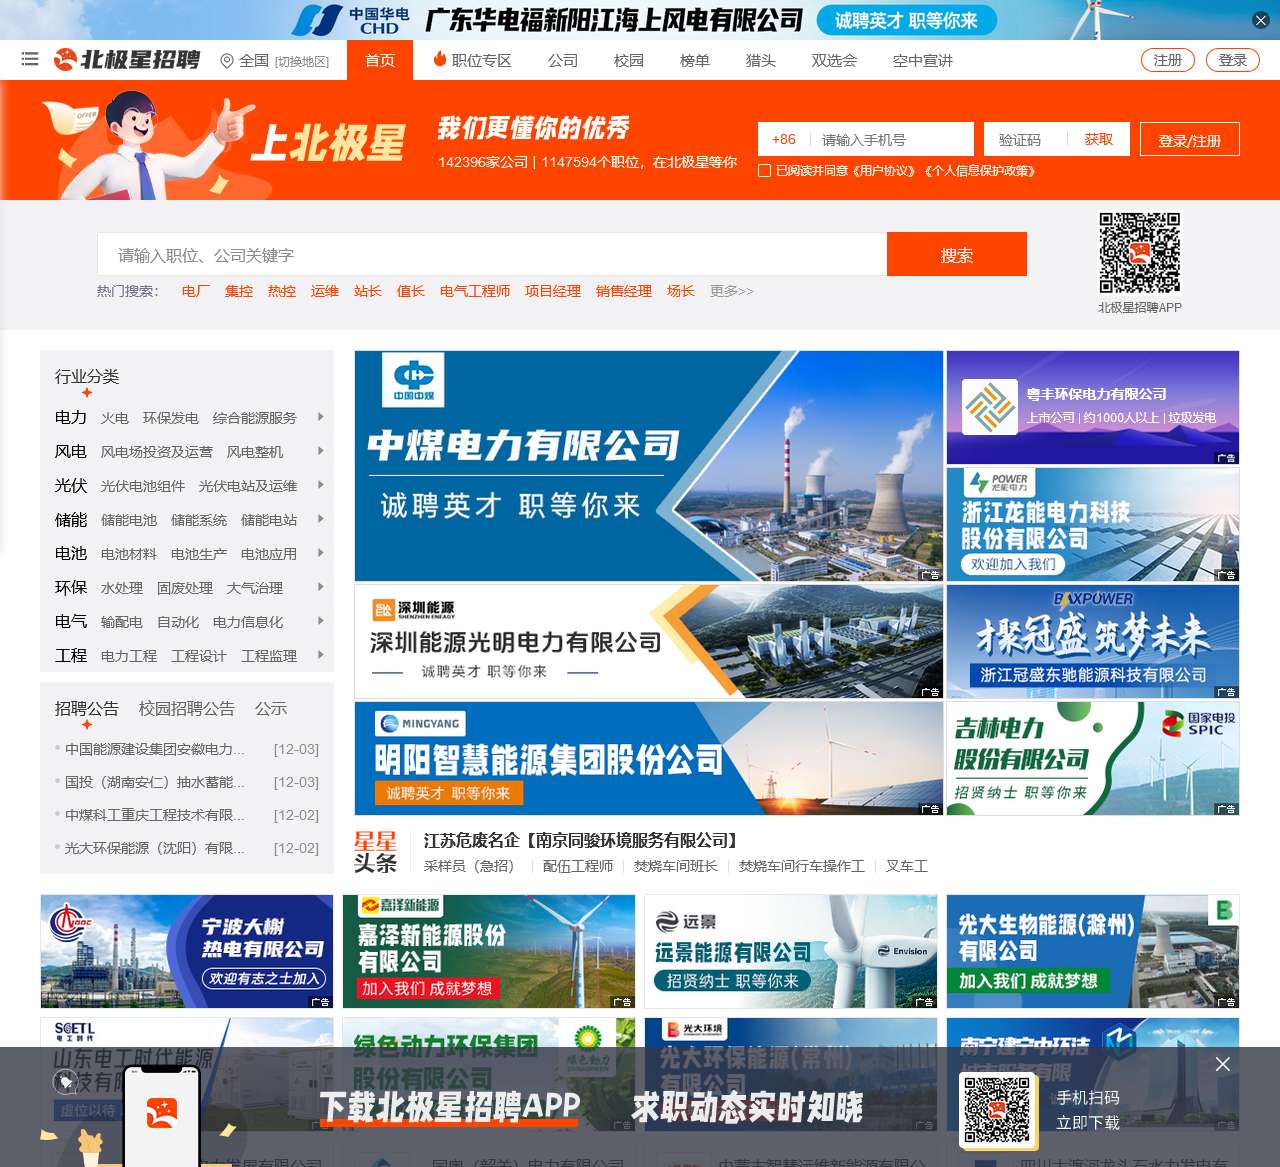
Task: Tick the 已阅读并同意 user agreement checkbox
Action: 765,171
